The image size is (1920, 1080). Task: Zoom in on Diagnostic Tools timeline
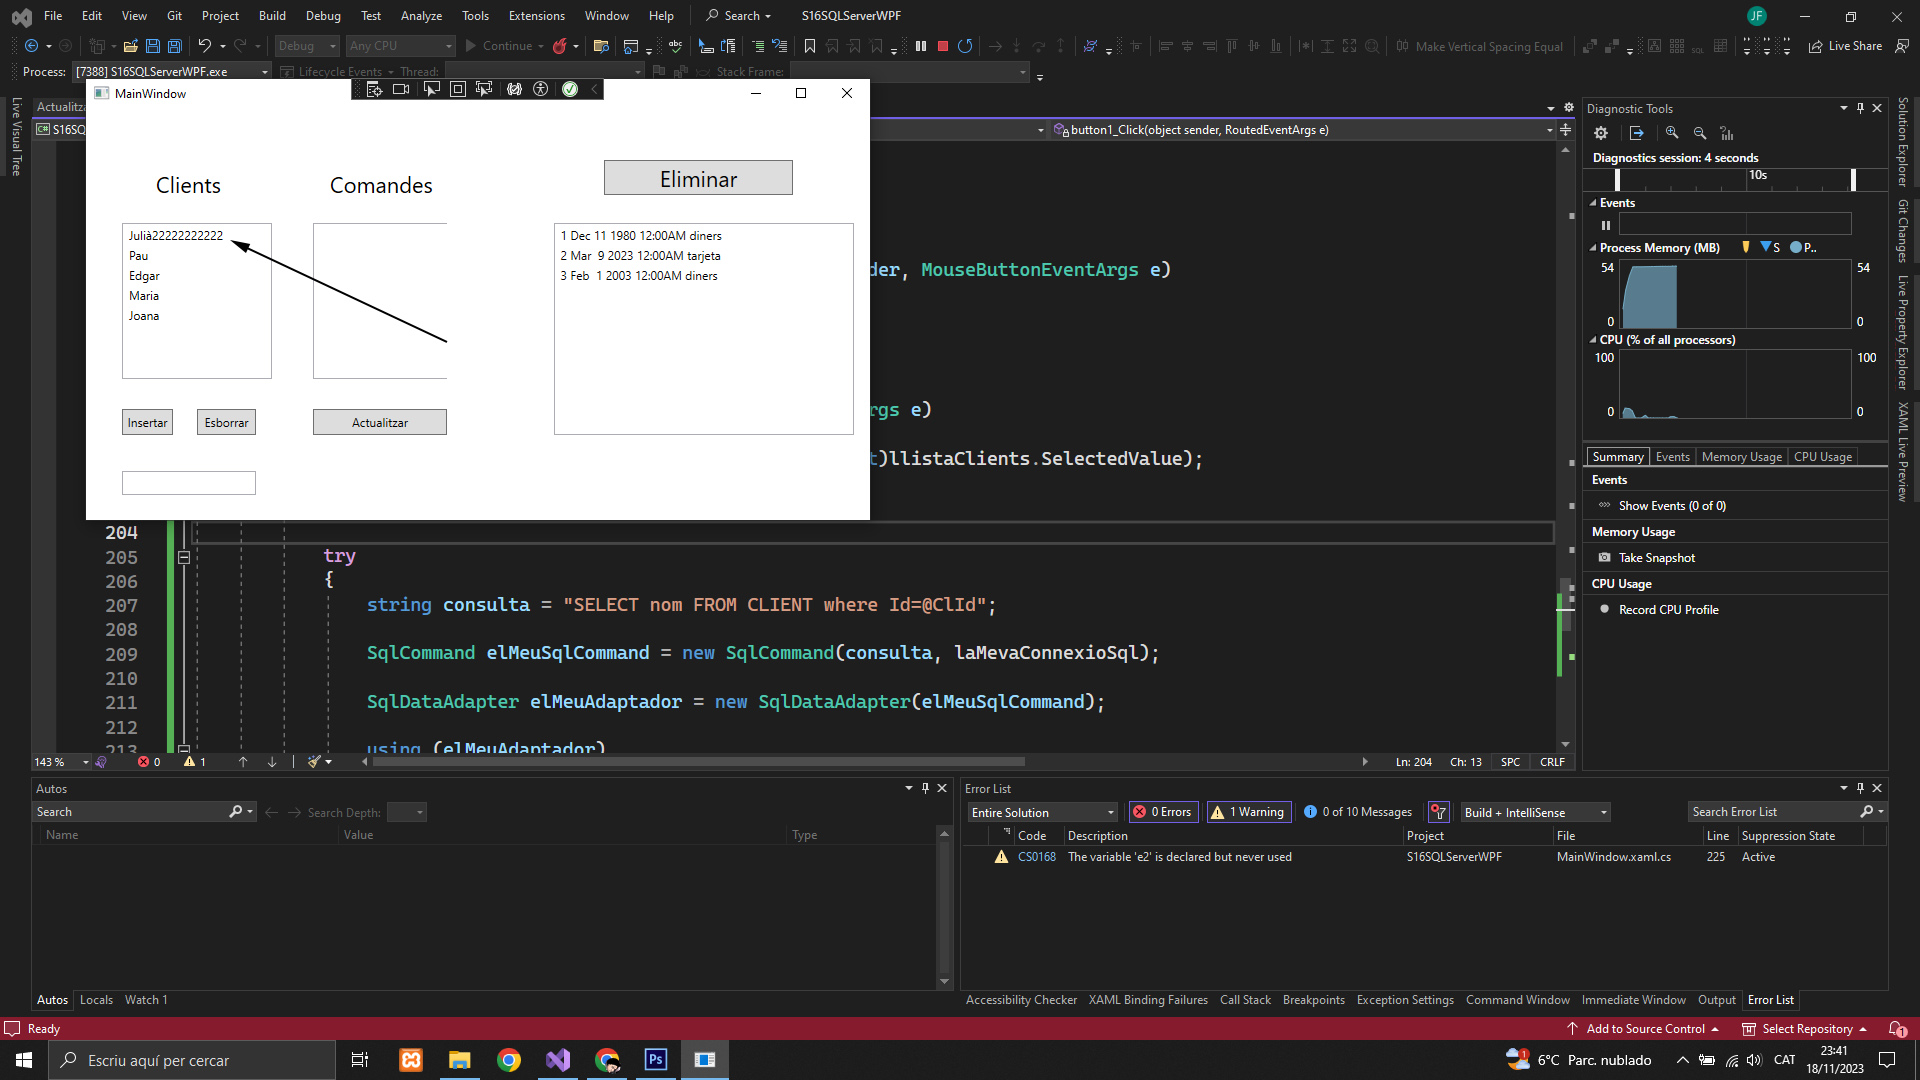coord(1672,133)
